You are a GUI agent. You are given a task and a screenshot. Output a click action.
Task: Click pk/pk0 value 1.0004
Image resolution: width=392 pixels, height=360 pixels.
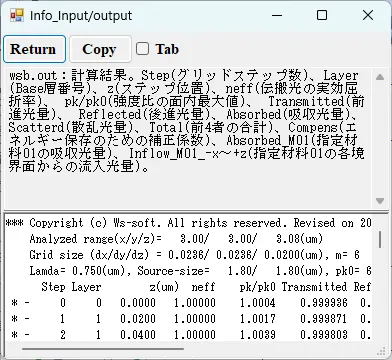pos(258,303)
